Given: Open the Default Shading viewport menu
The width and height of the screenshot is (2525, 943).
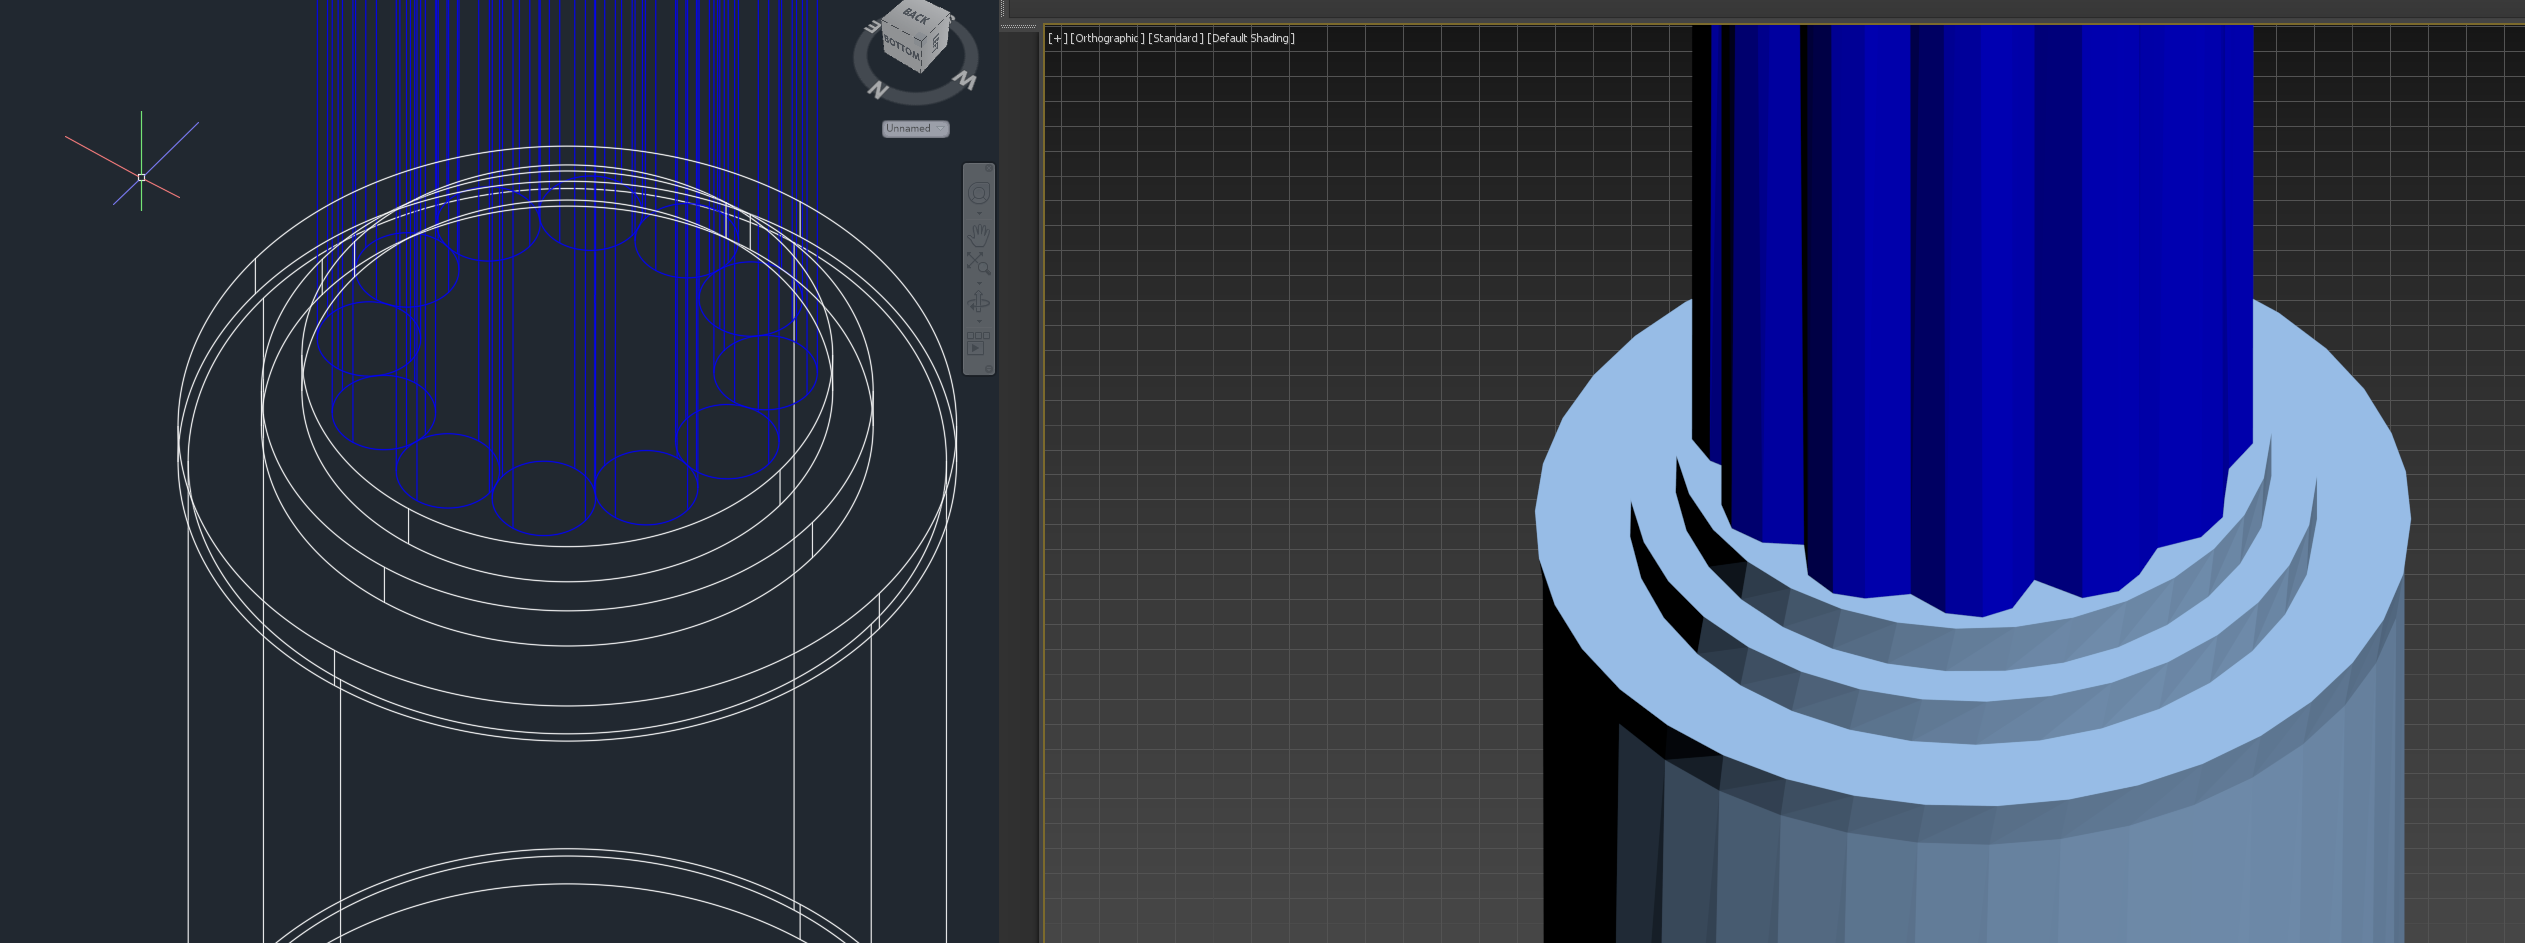Looking at the screenshot, I should point(1250,38).
